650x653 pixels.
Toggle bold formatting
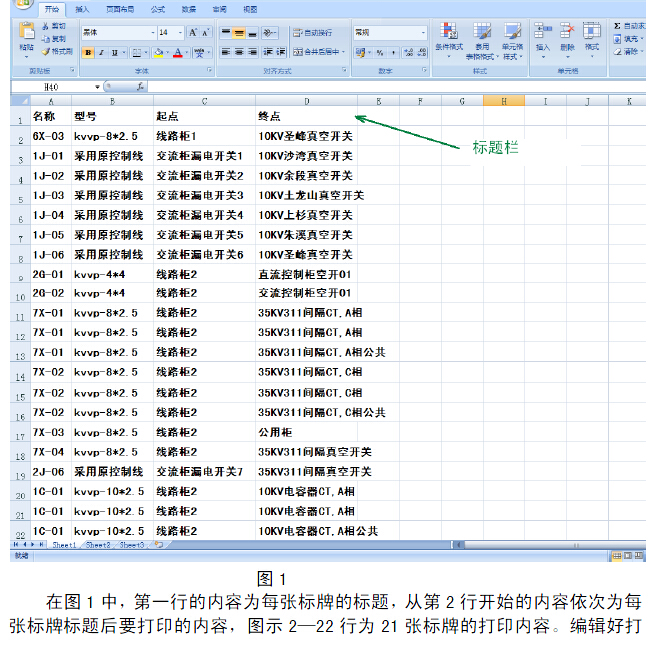(x=88, y=52)
